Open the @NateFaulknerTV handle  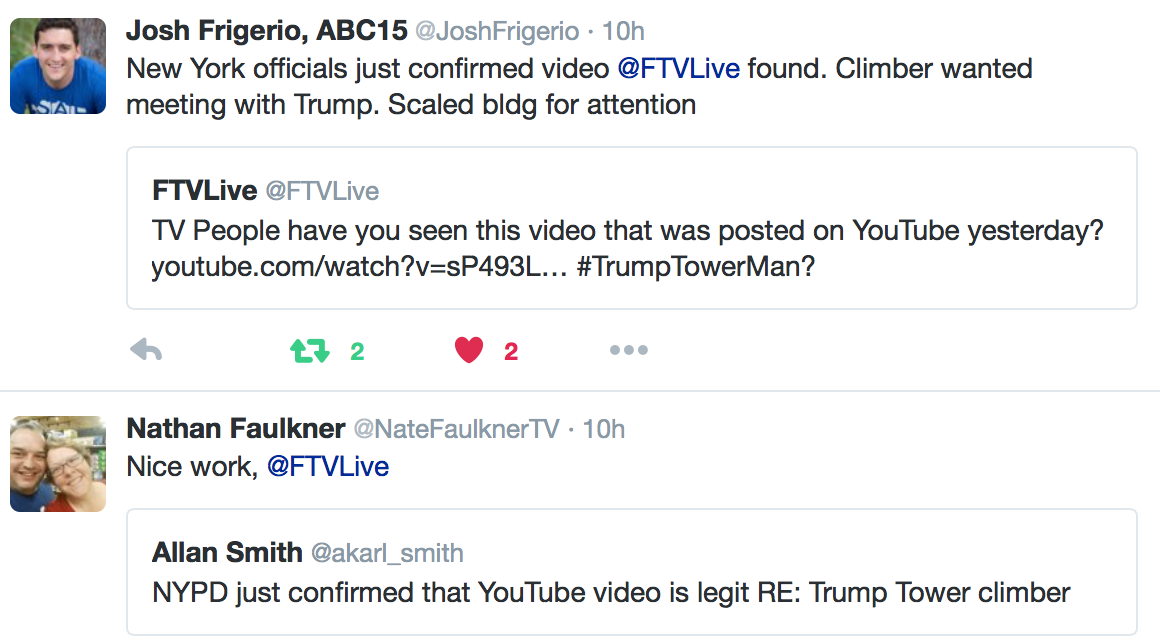(x=456, y=430)
